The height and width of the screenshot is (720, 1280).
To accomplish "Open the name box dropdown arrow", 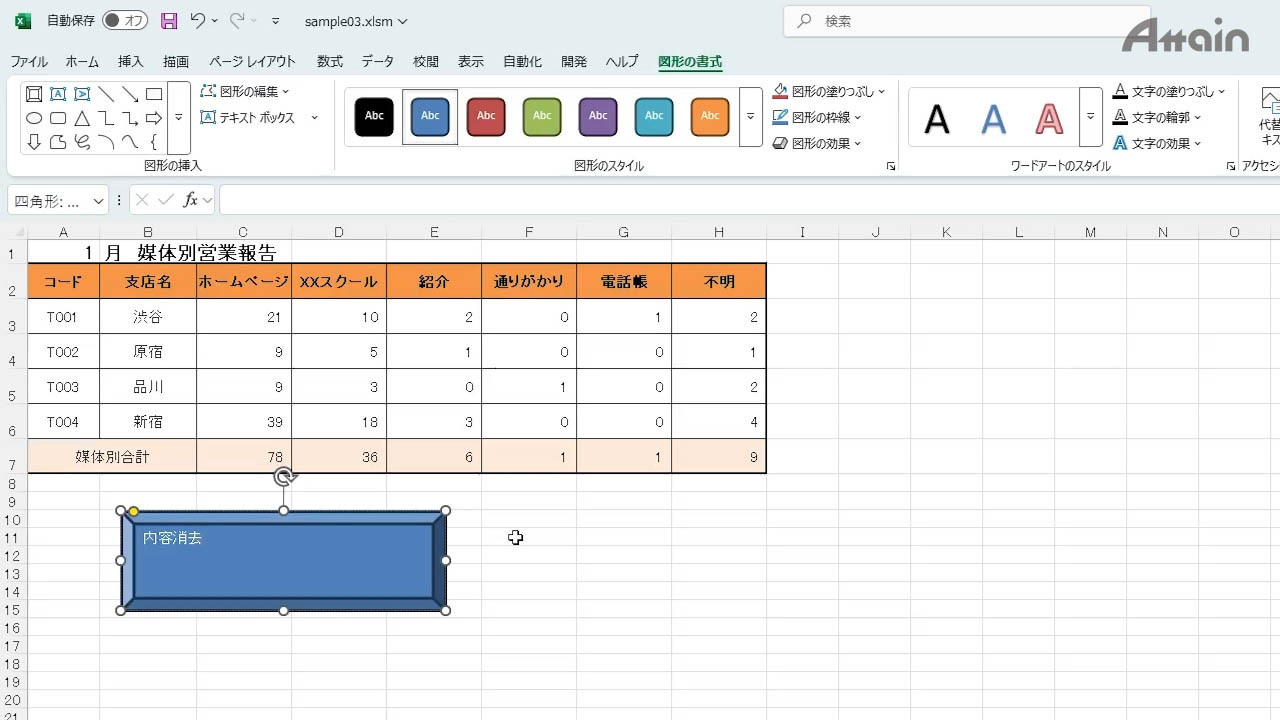I will click(x=98, y=201).
